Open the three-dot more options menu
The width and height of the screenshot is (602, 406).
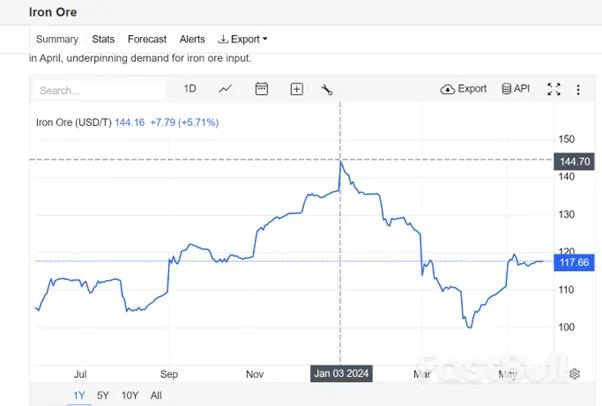tap(579, 89)
